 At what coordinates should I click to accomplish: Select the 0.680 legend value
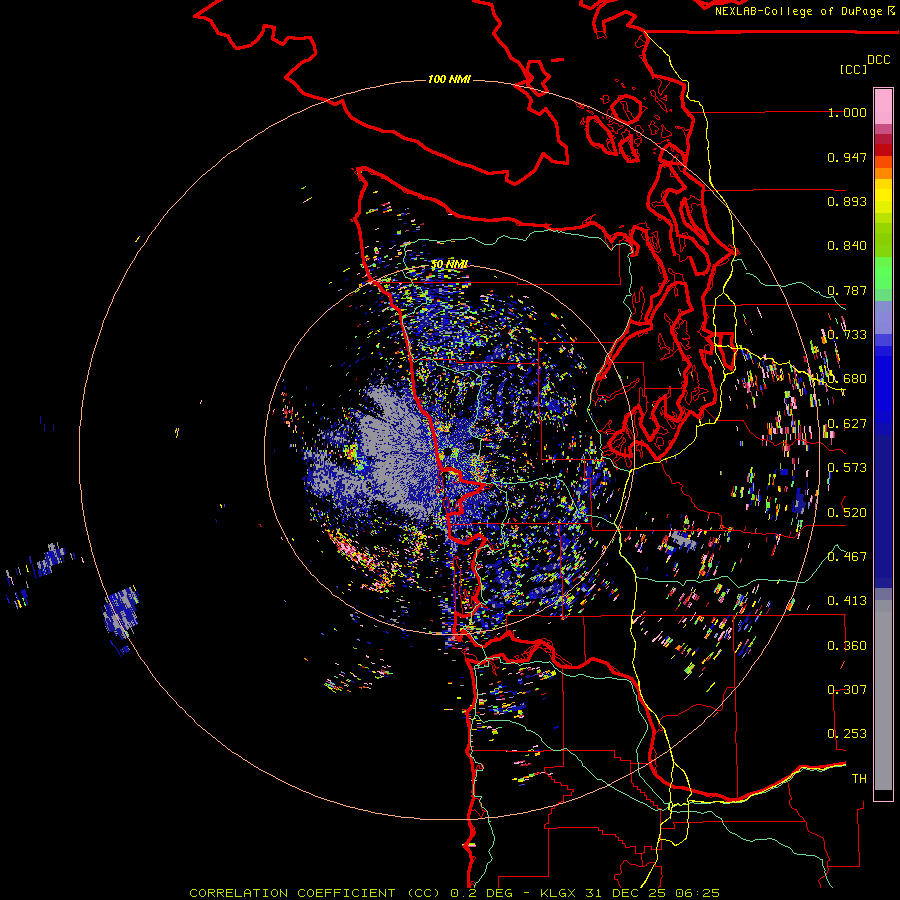tap(847, 379)
